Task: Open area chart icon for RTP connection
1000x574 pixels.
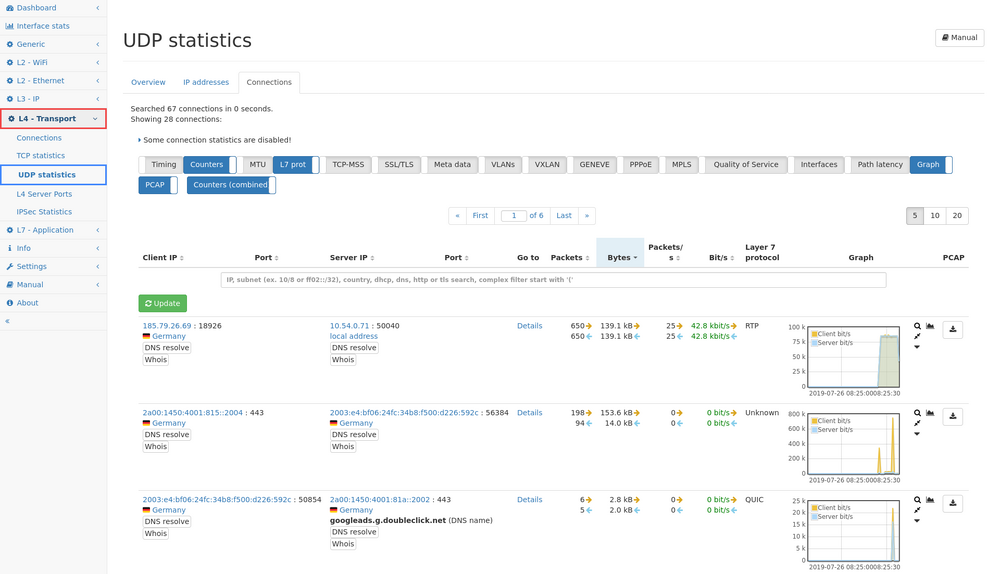Action: click(930, 327)
